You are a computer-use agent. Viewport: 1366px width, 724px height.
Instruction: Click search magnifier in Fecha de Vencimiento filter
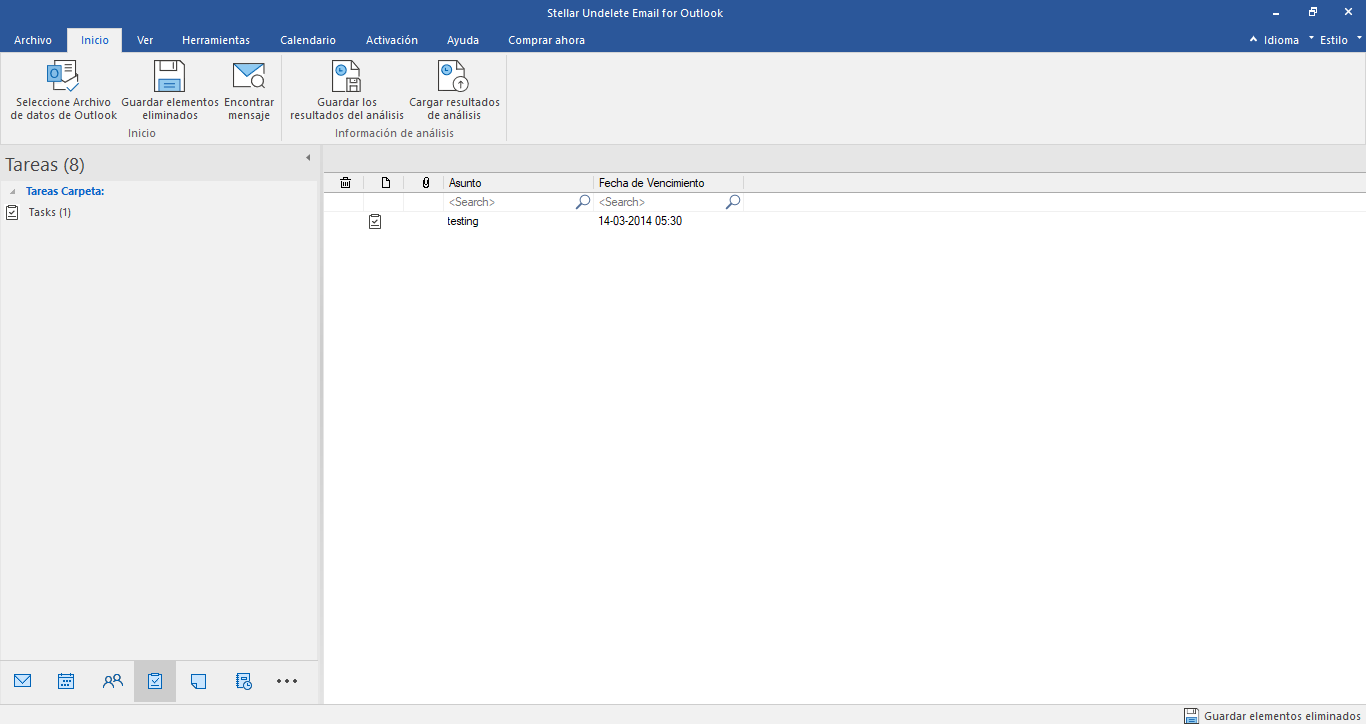point(732,202)
